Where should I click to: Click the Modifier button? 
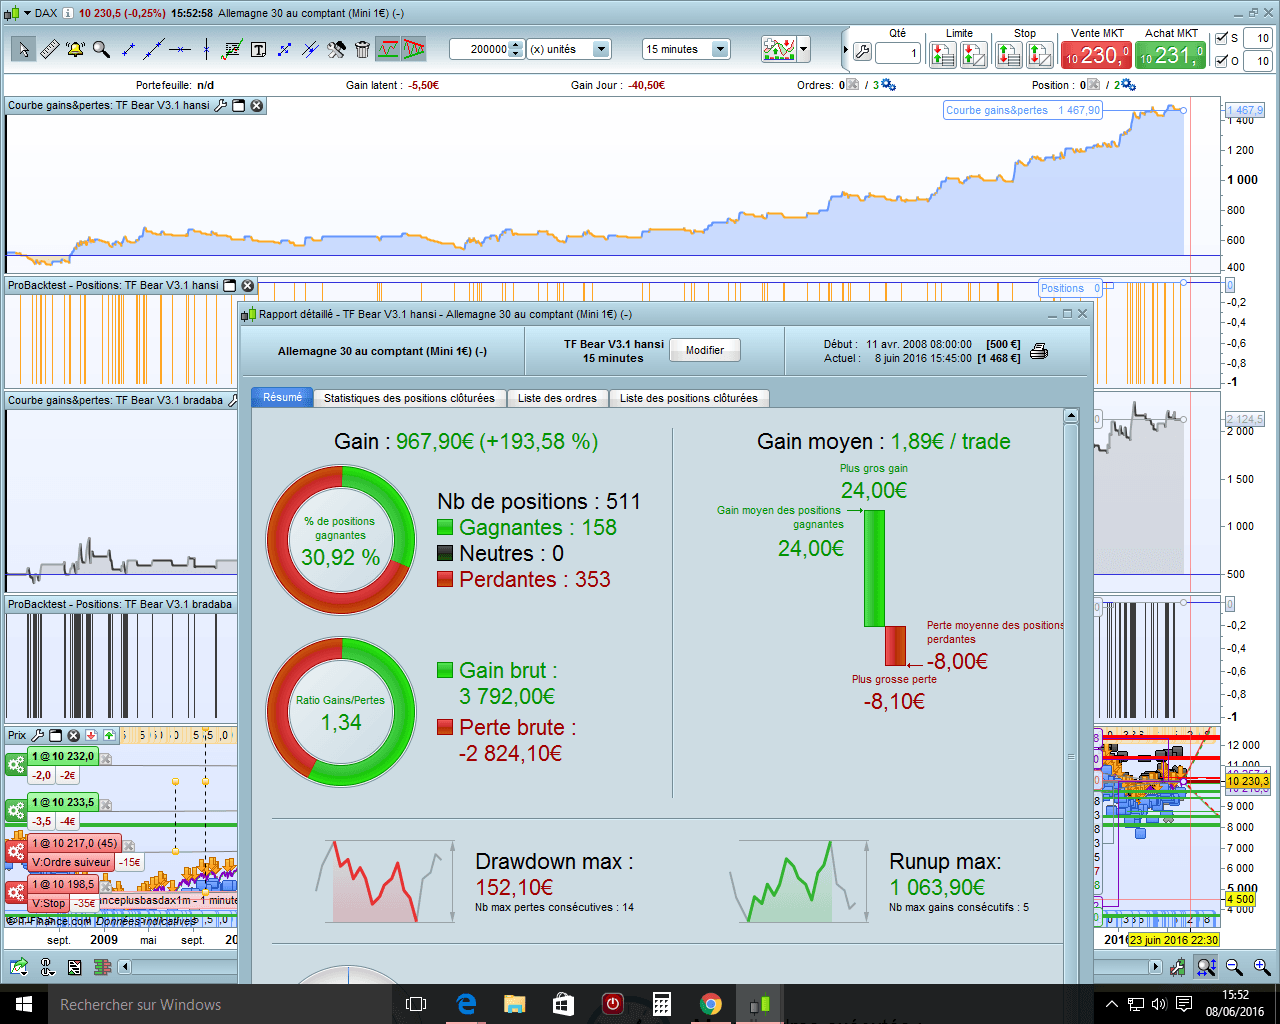705,350
